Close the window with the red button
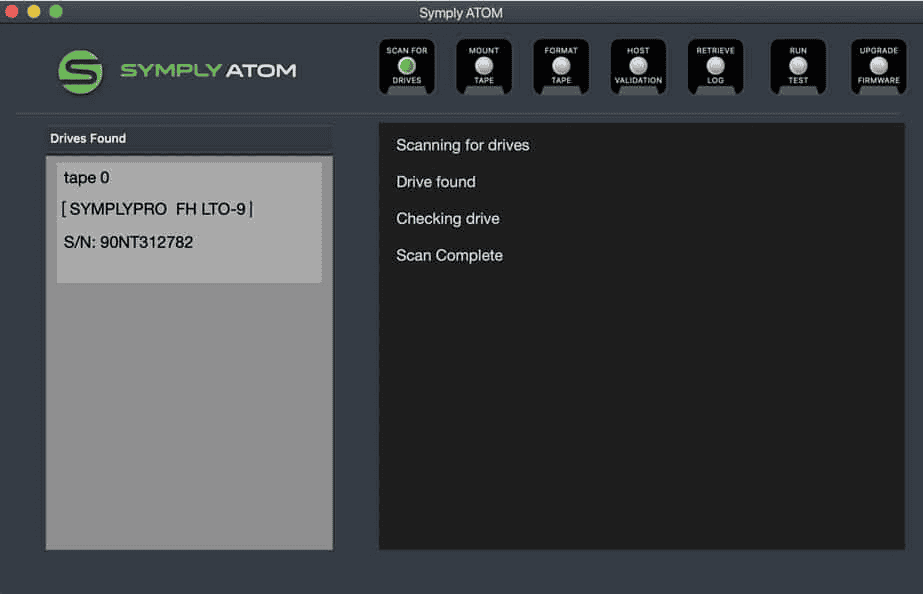This screenshot has height=594, width=923. click(12, 12)
